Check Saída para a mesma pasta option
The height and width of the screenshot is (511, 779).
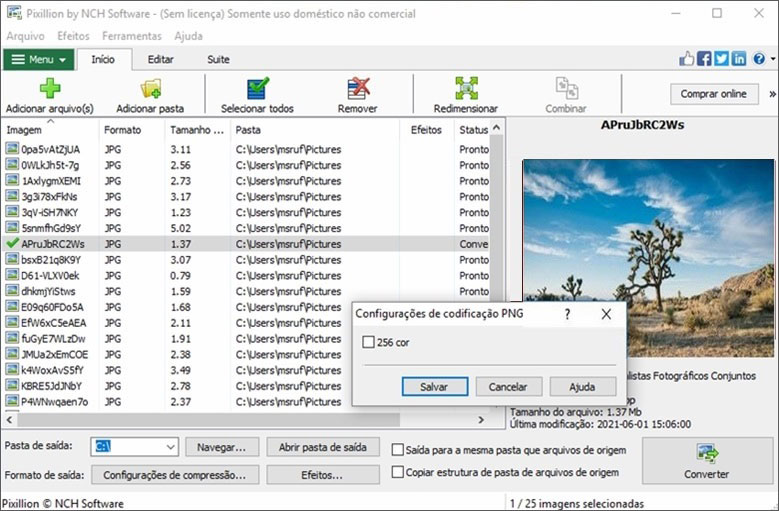397,450
